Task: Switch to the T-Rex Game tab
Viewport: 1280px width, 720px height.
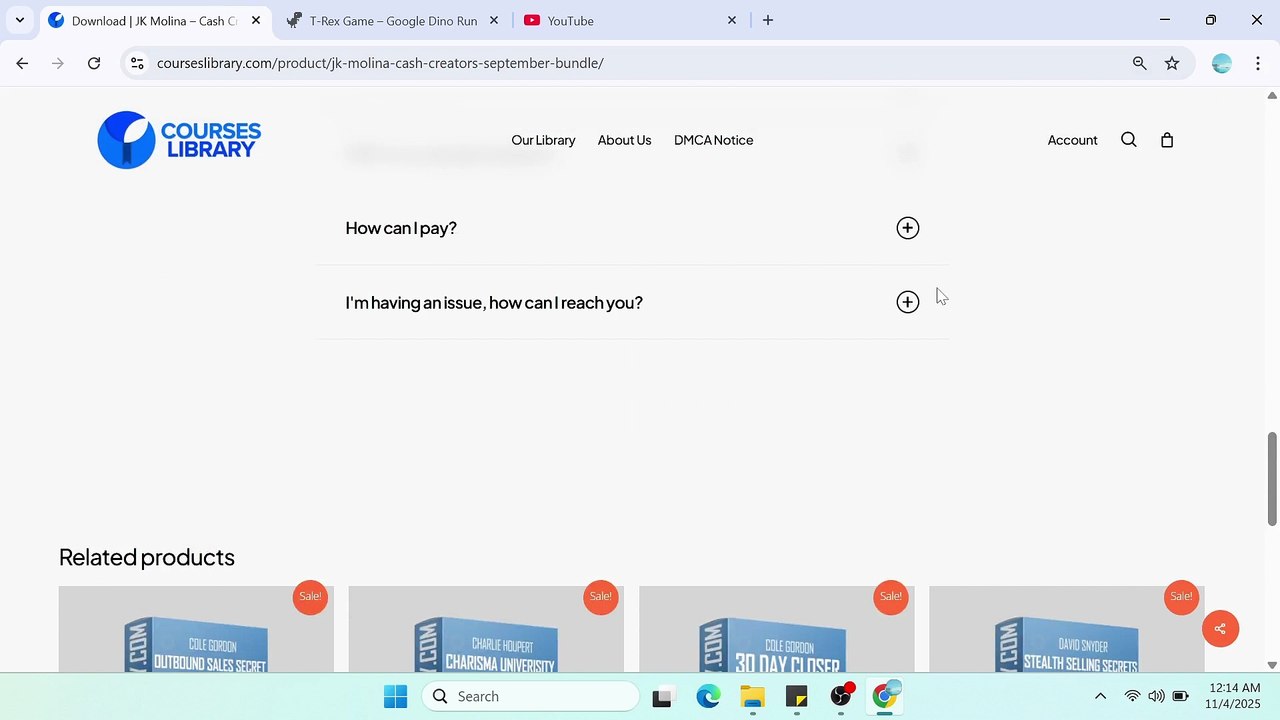Action: click(392, 20)
